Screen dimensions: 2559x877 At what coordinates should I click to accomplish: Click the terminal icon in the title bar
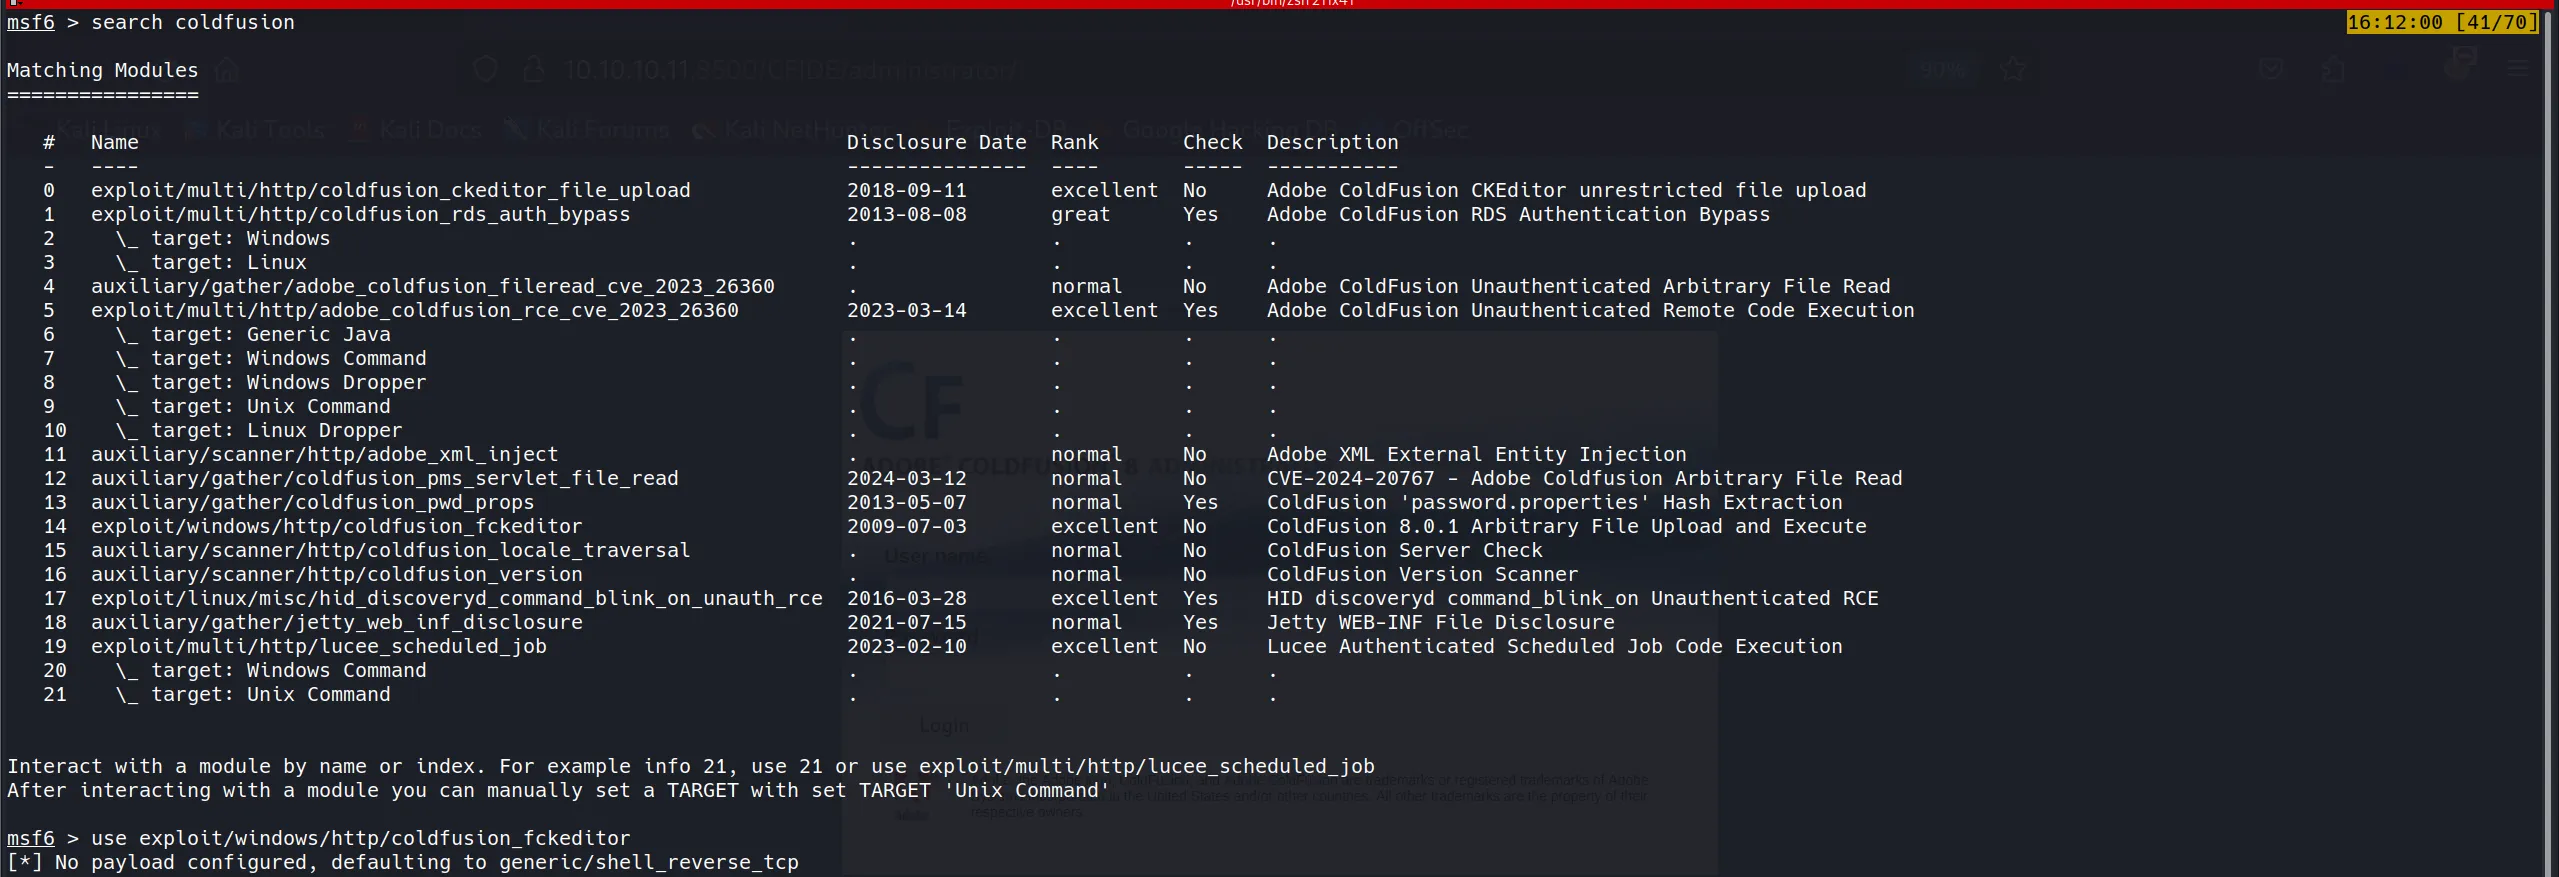click(14, 4)
